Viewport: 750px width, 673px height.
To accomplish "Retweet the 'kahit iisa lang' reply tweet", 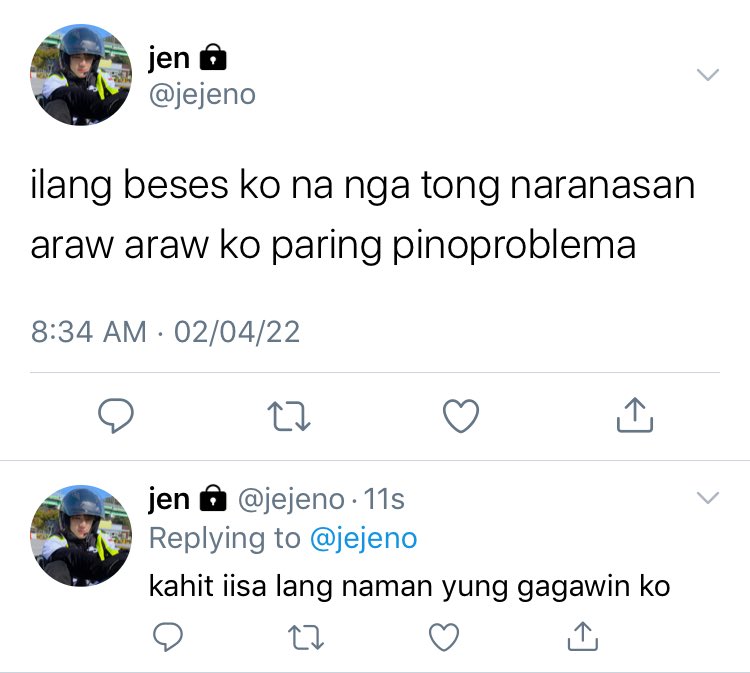I will click(306, 638).
